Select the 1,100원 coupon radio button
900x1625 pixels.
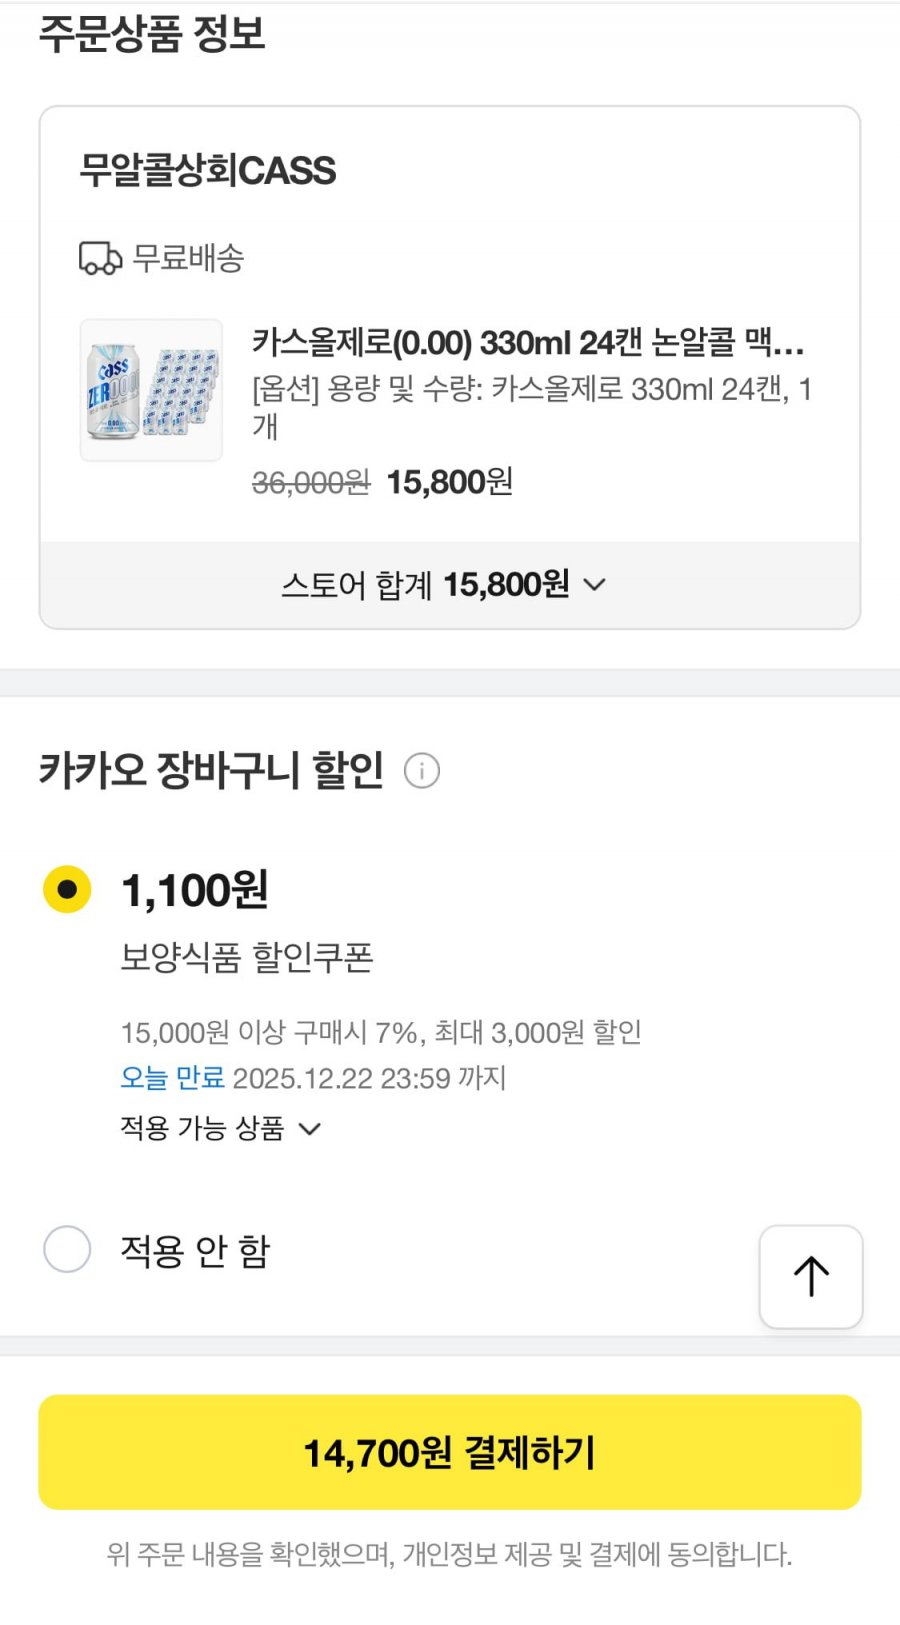[67, 889]
